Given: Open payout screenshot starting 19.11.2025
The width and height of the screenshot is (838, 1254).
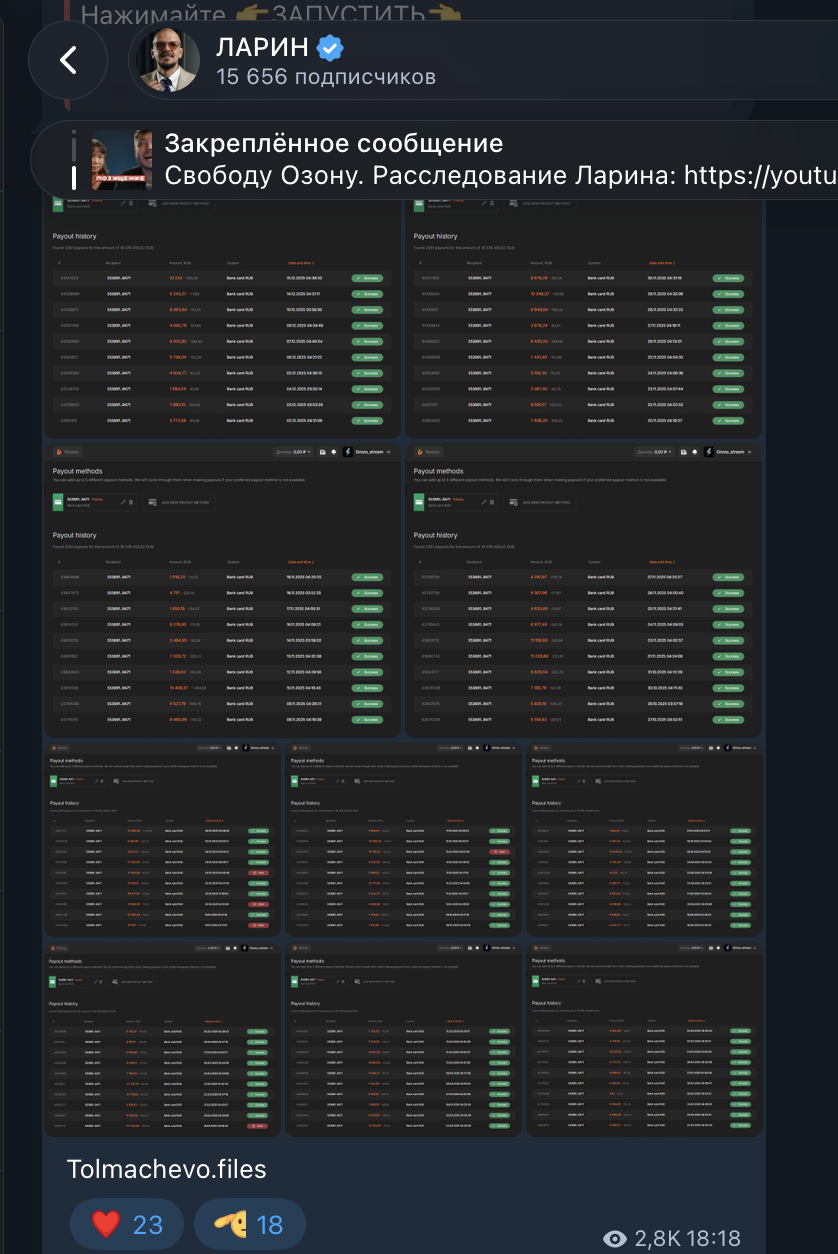Looking at the screenshot, I should pyautogui.click(x=222, y=591).
